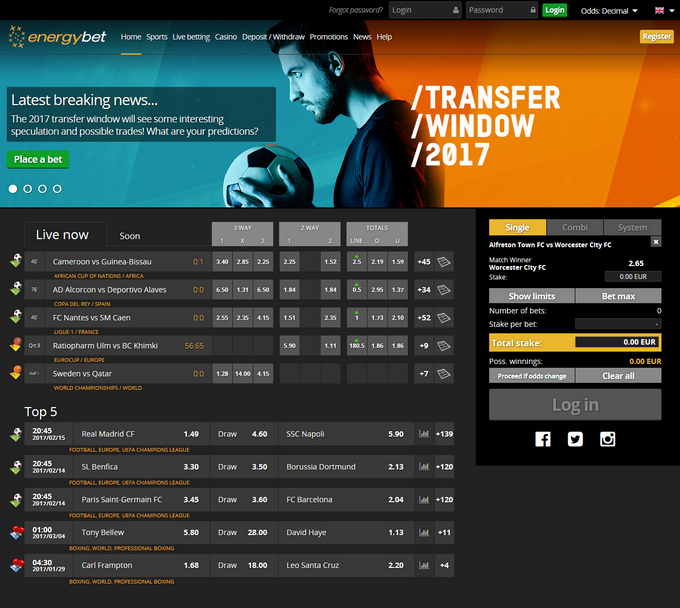
Task: Click Forgot password link
Action: 356,10
